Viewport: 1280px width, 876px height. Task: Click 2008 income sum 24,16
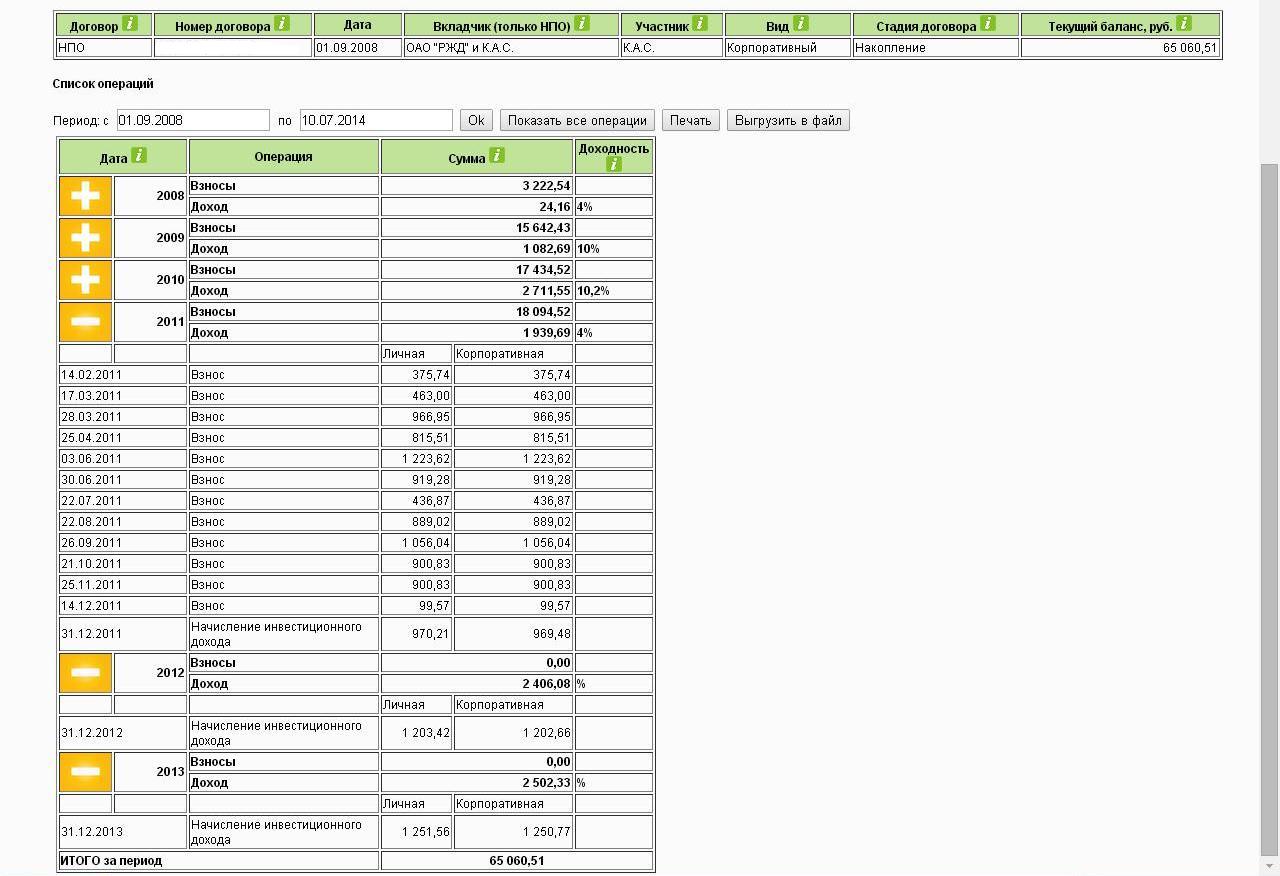point(555,207)
